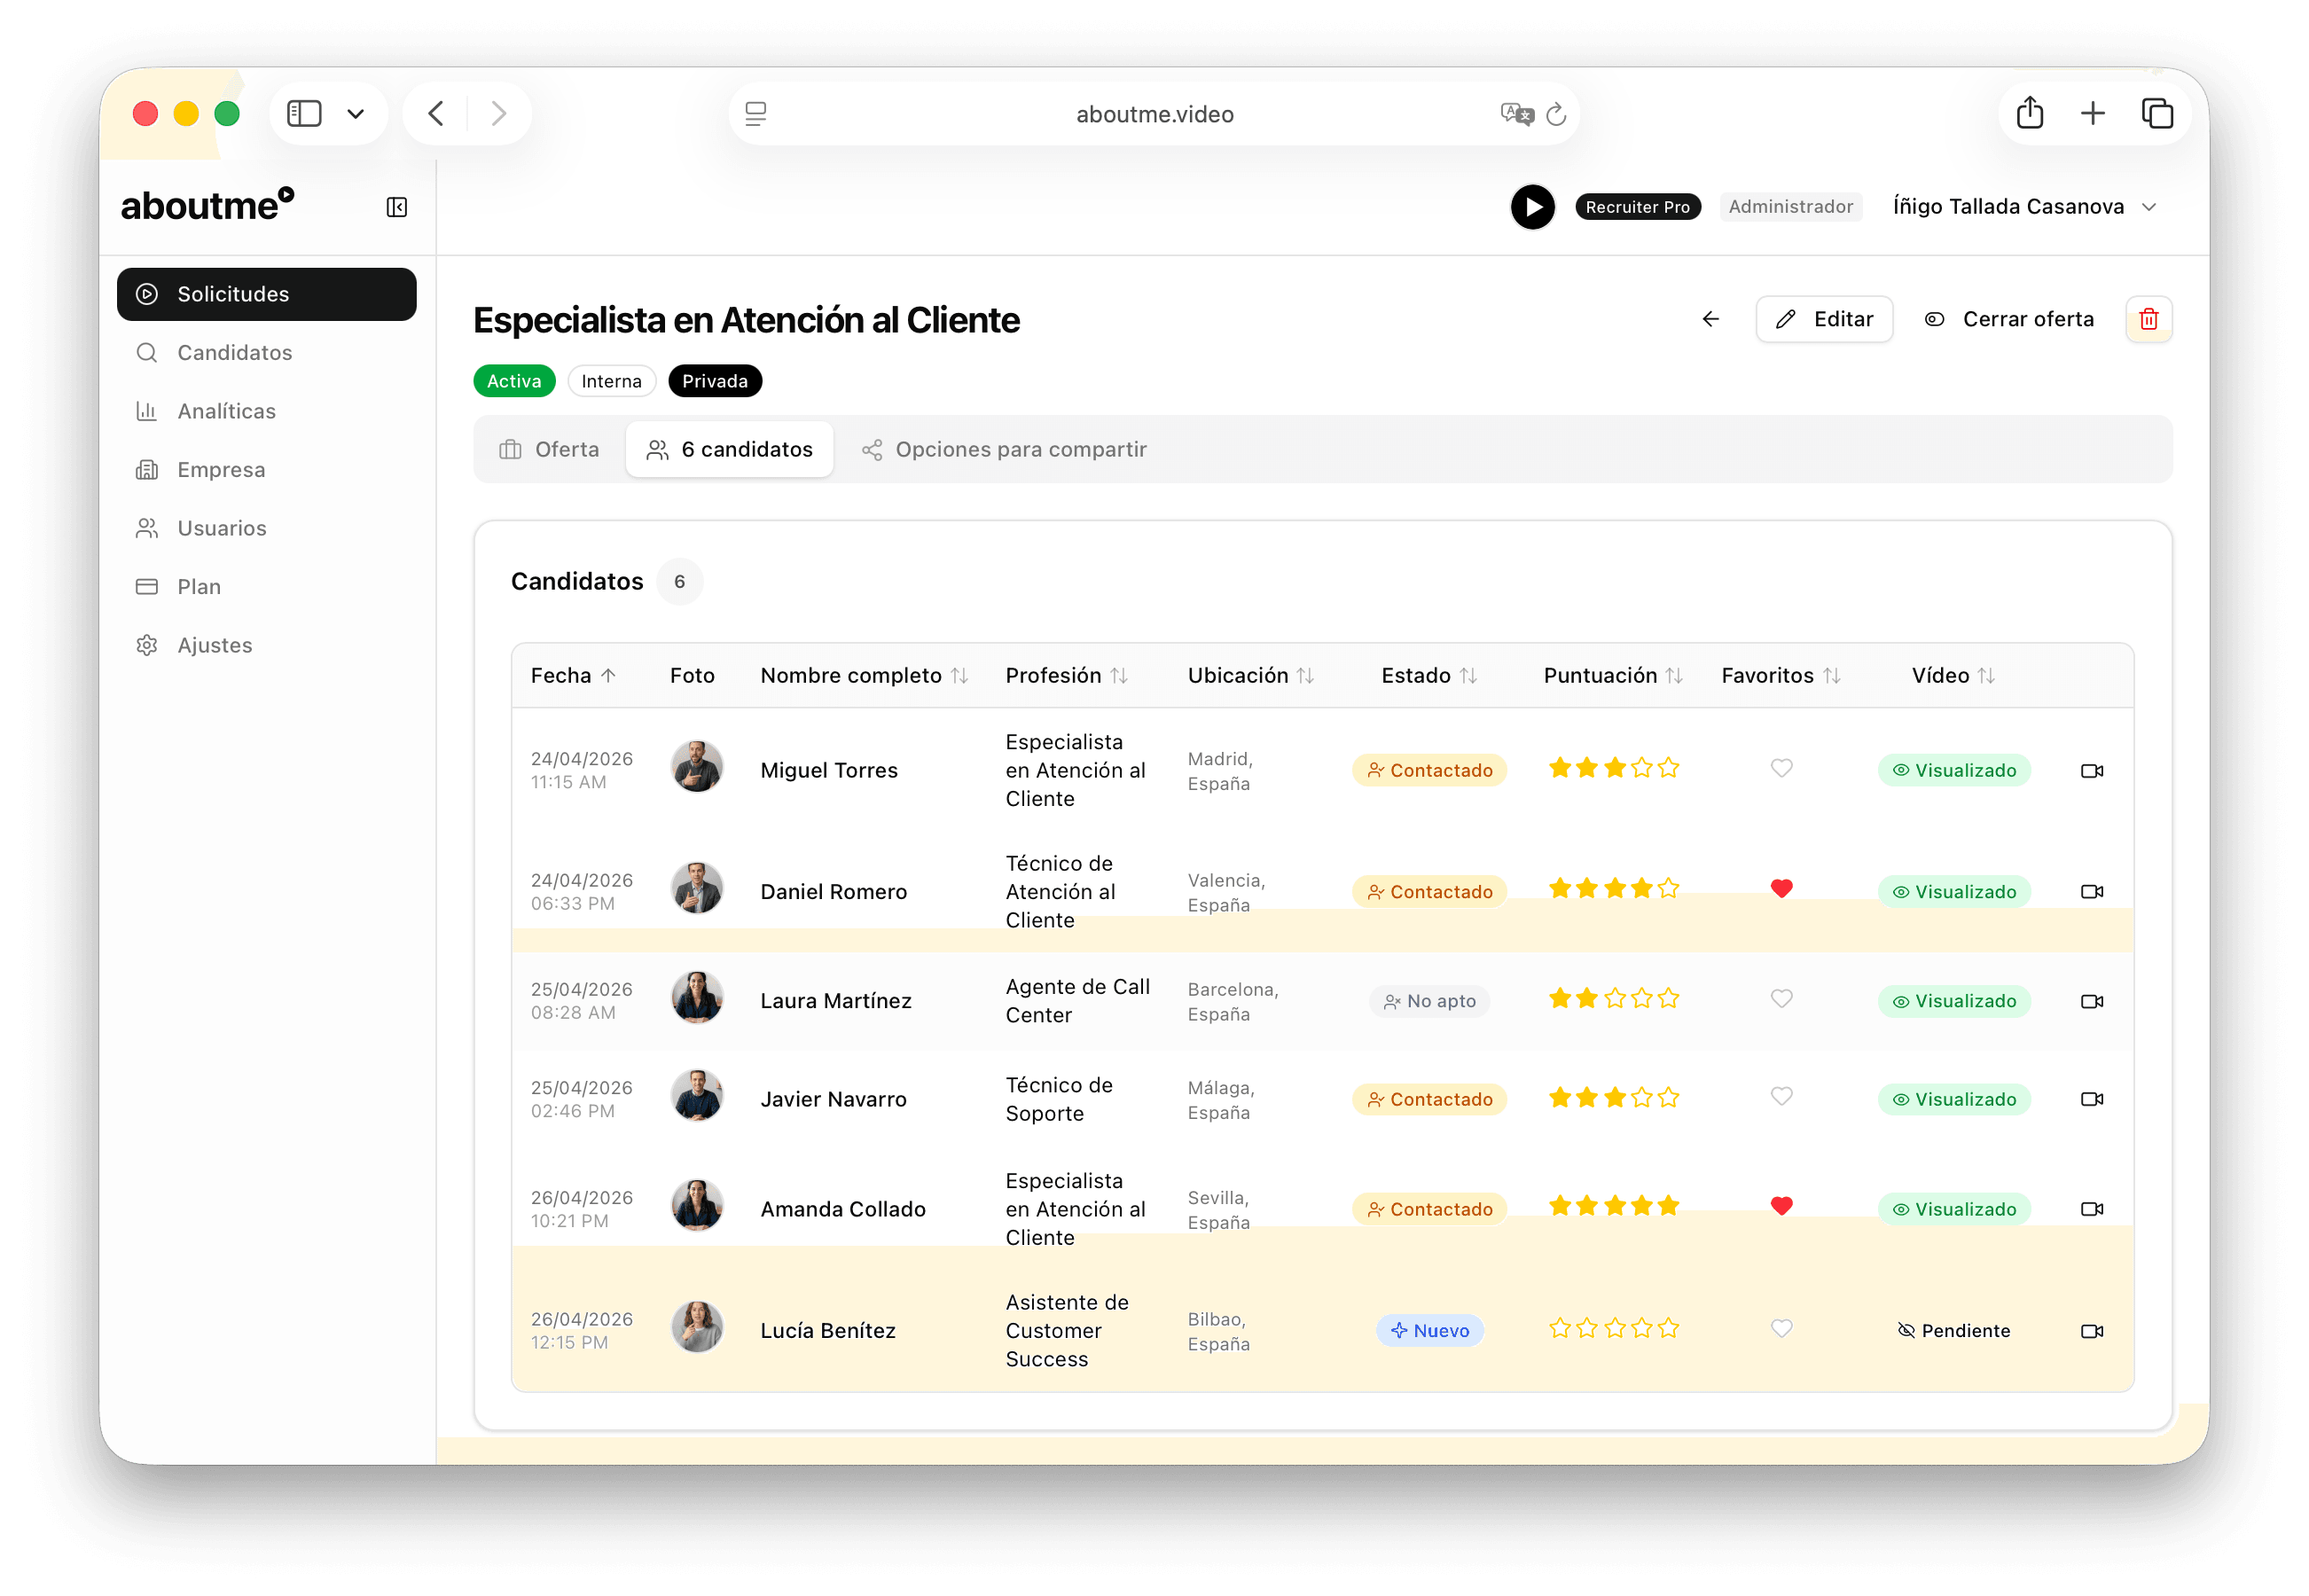Set Lucía Benítez rating to five stars
This screenshot has height=1596, width=2309.
1668,1328
